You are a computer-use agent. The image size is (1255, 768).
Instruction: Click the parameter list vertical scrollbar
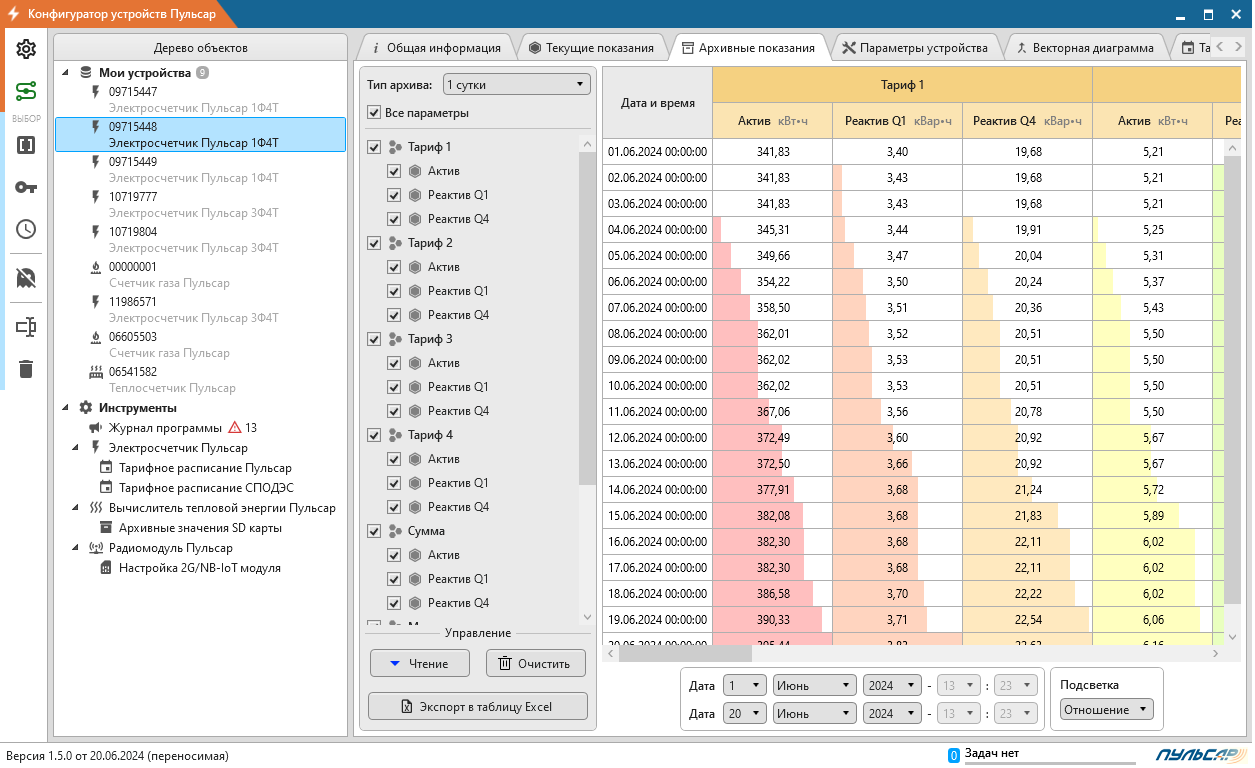588,318
